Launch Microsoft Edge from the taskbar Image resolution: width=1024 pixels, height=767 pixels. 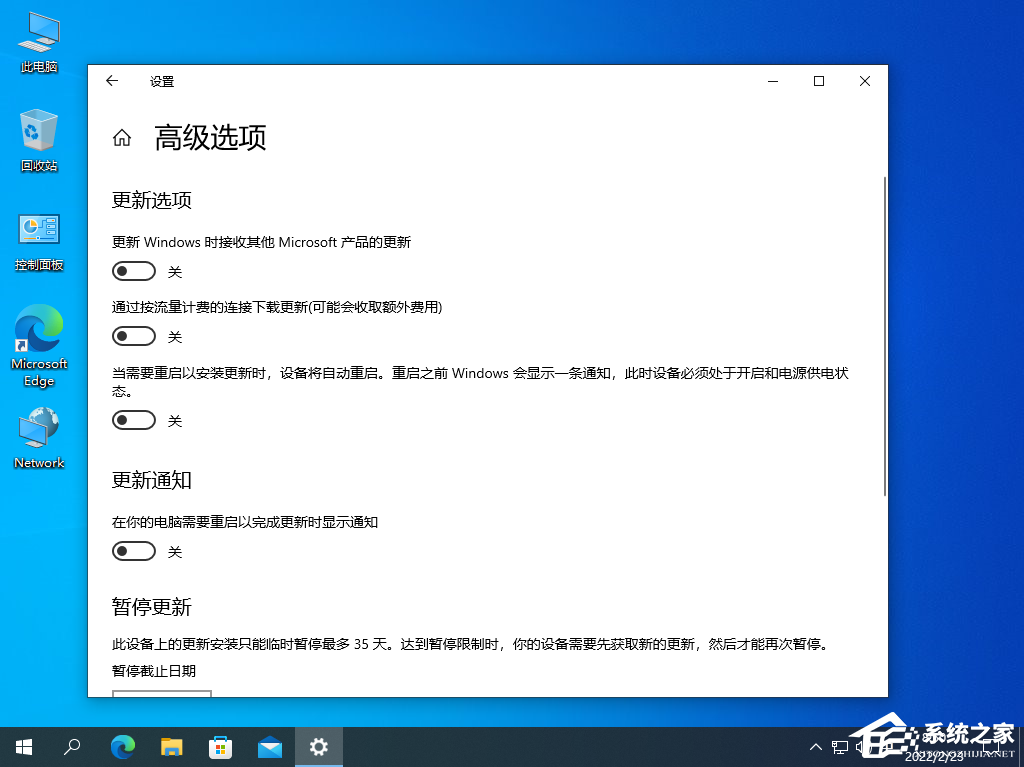click(x=122, y=747)
